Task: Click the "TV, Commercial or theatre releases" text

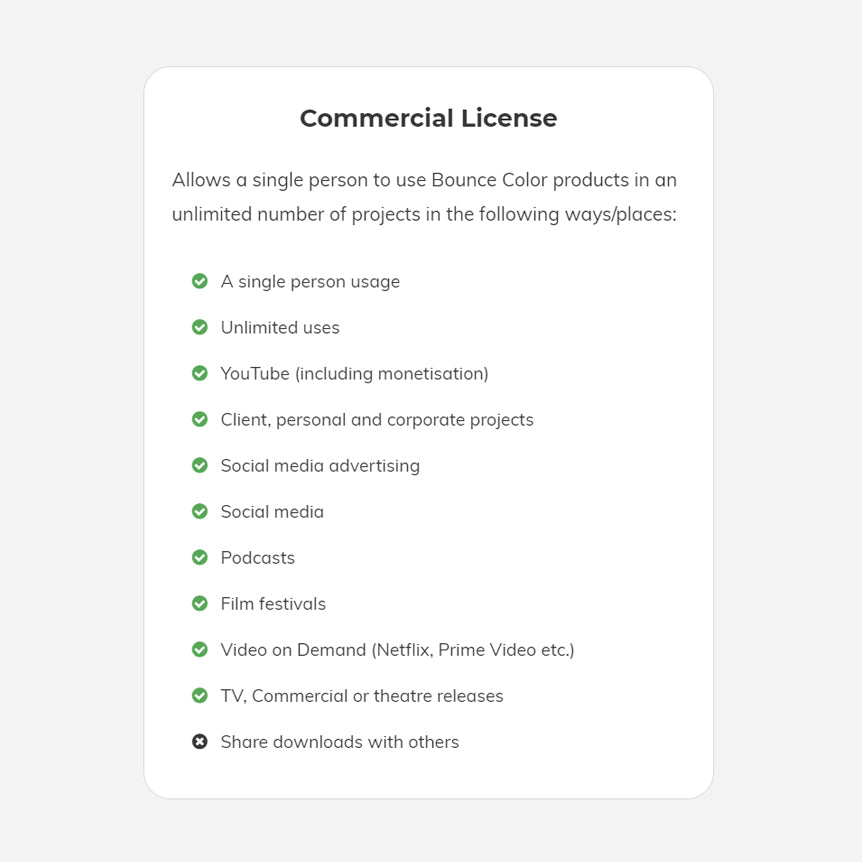Action: (x=362, y=696)
